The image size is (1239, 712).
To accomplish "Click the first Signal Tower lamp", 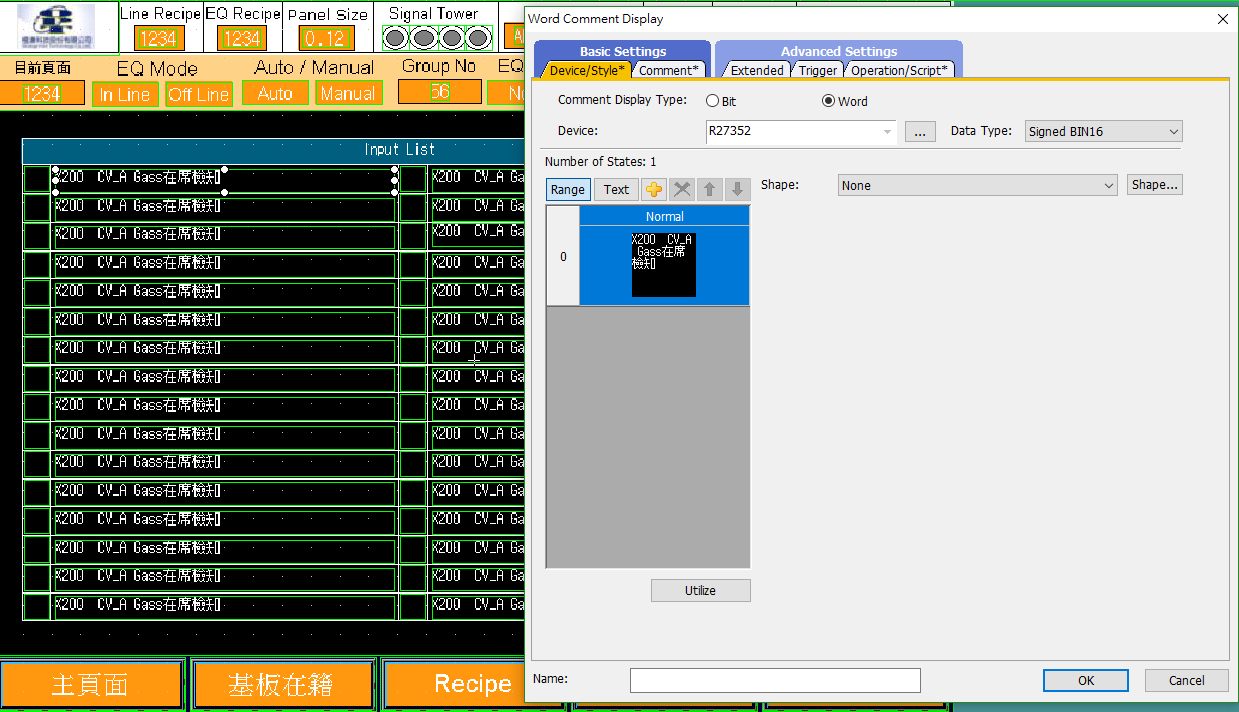I will (x=396, y=38).
